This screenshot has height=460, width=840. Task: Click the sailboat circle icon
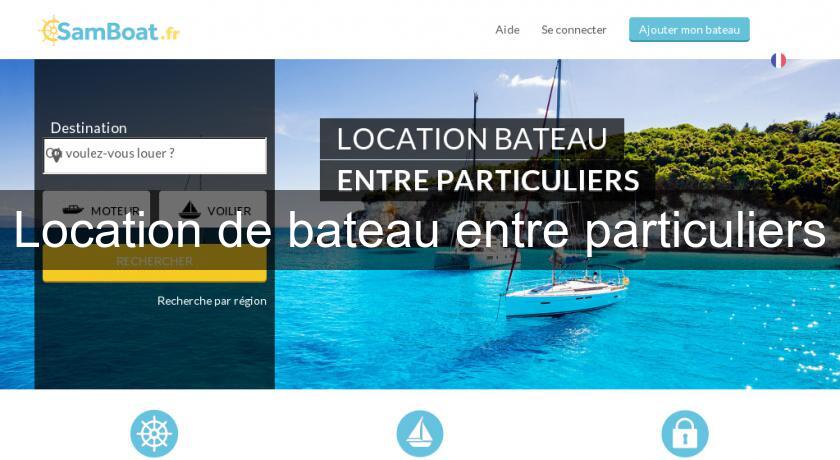click(420, 433)
